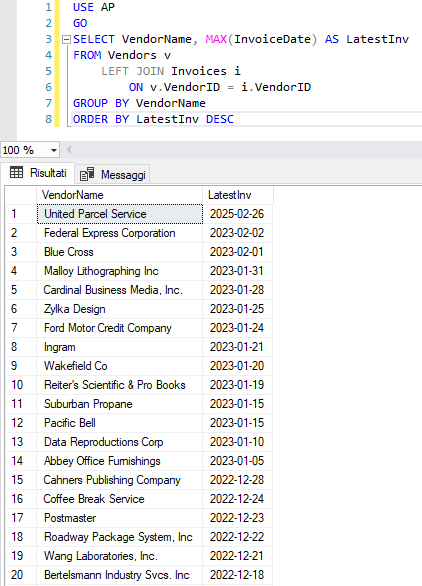The width and height of the screenshot is (422, 586).
Task: Select the Data Reproductions Corp cell
Action: (120, 442)
